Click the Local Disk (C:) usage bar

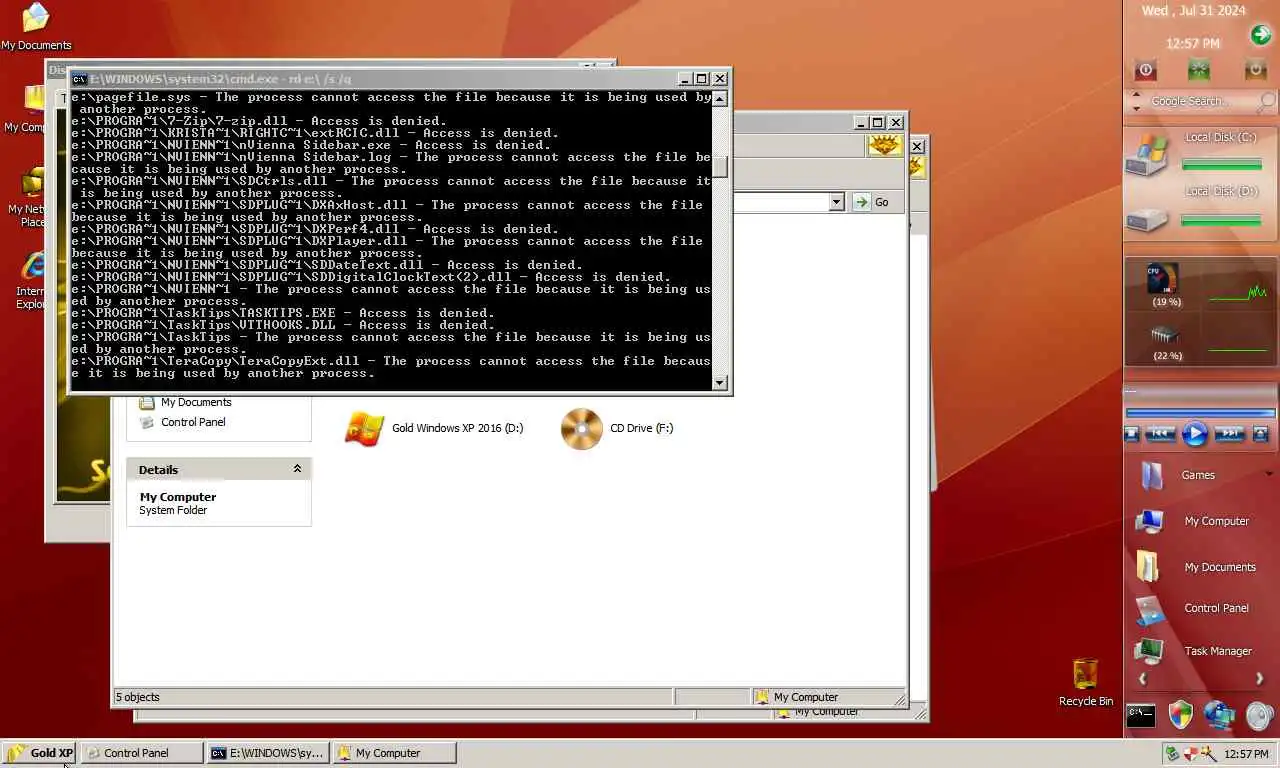[1221, 164]
